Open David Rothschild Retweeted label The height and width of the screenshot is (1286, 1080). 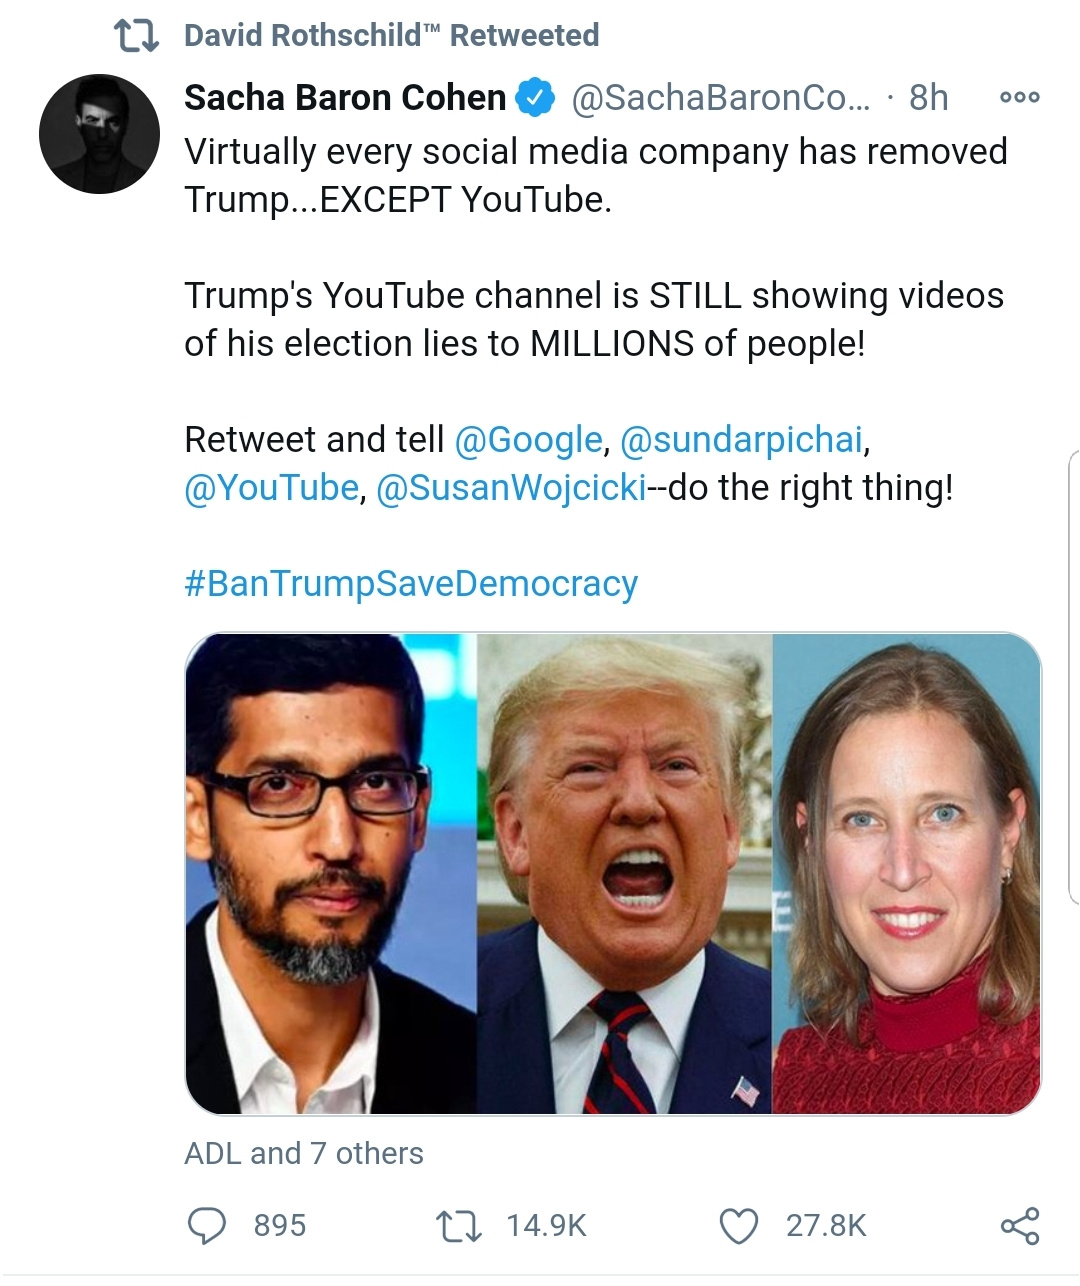tap(391, 36)
